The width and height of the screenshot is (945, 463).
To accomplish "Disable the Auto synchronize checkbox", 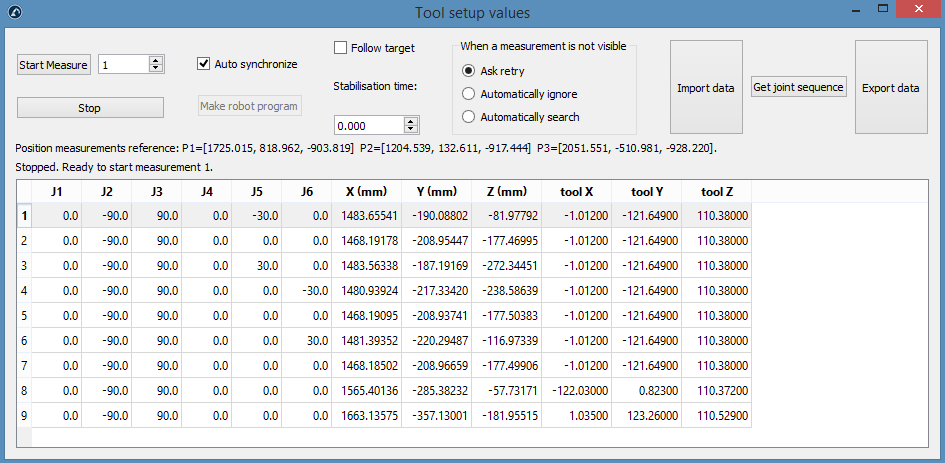I will point(205,64).
